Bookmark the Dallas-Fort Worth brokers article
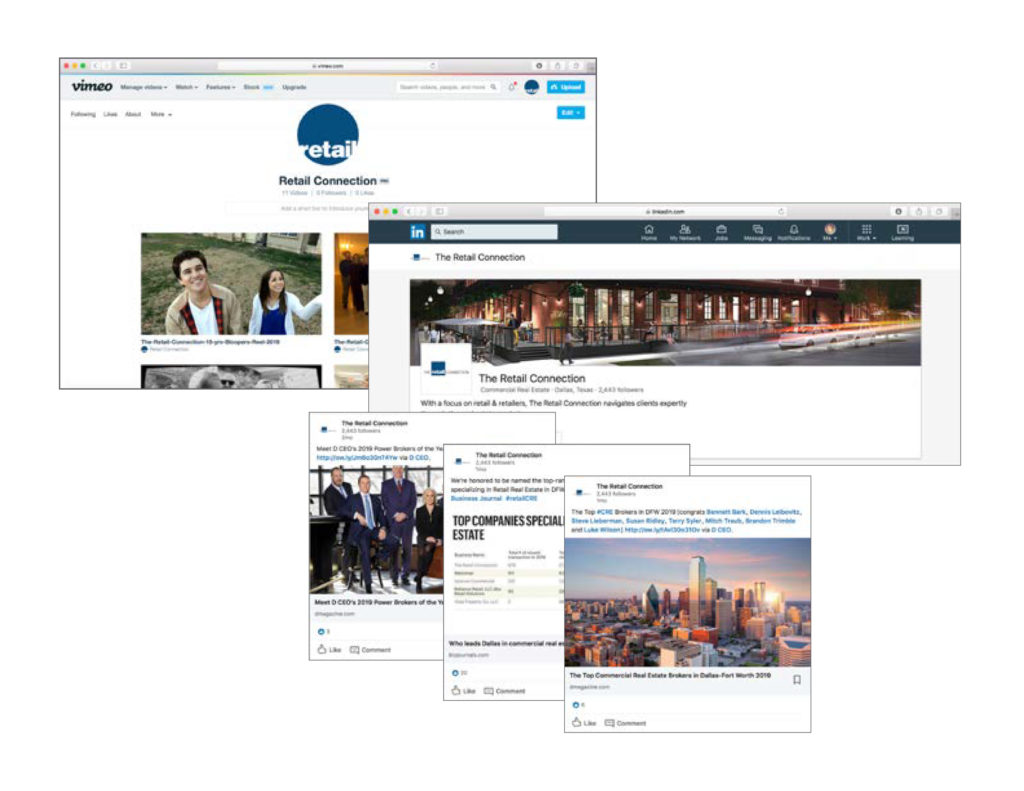This screenshot has height=791, width=1024. 796,680
